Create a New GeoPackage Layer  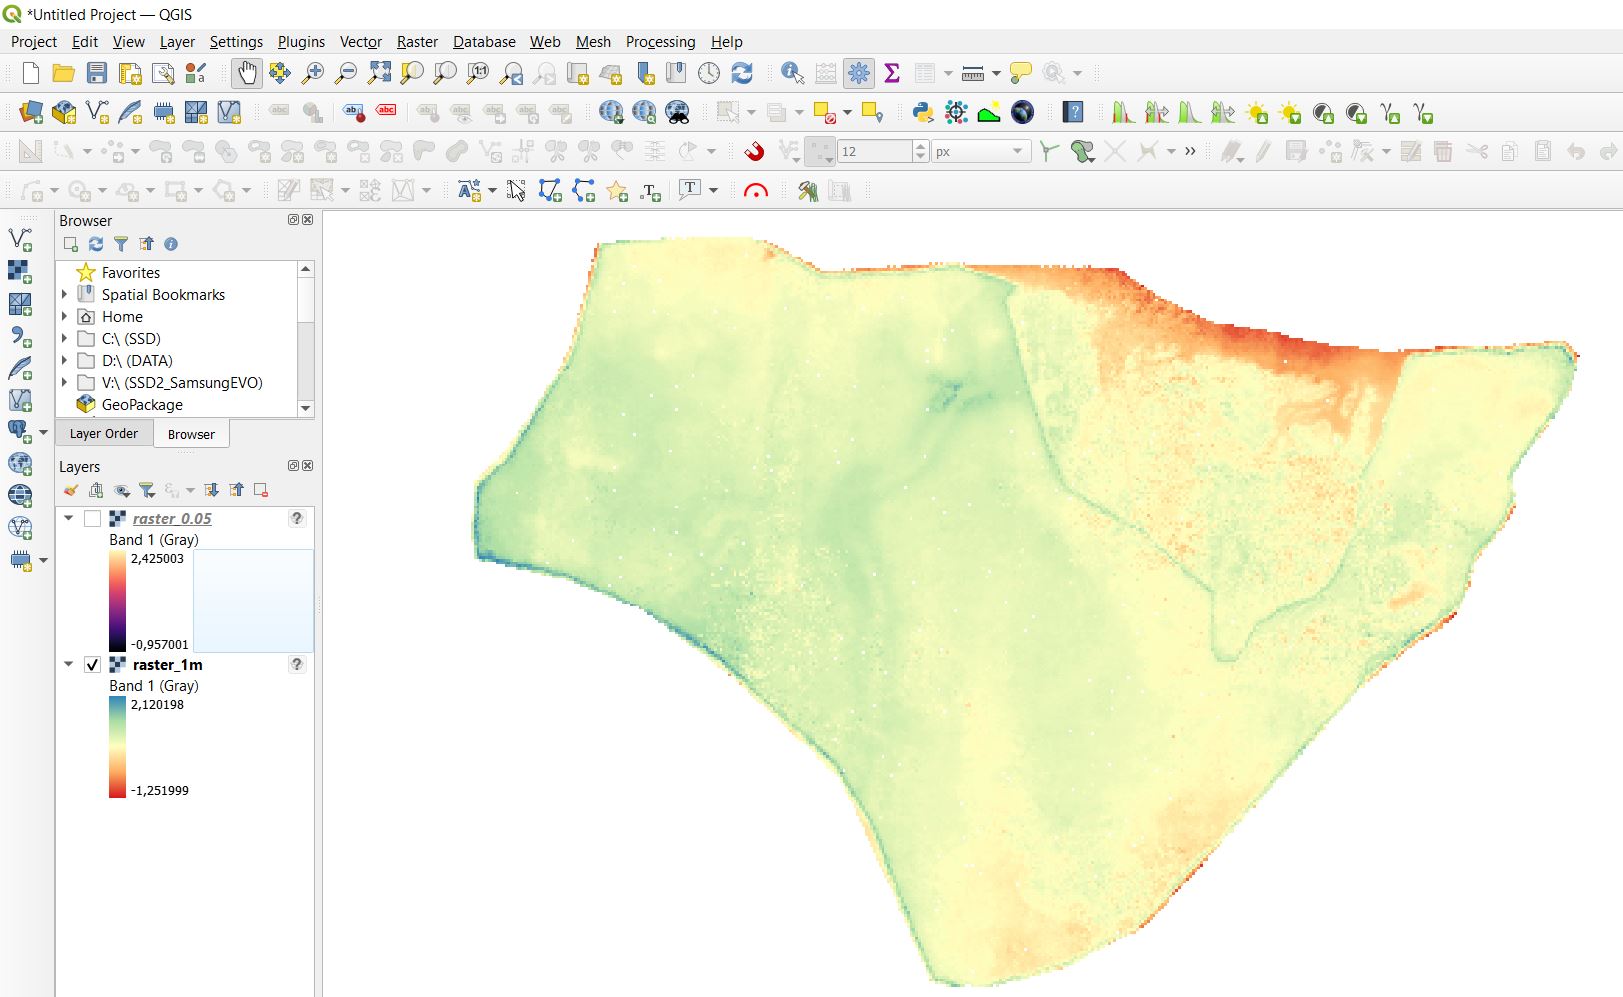click(62, 113)
